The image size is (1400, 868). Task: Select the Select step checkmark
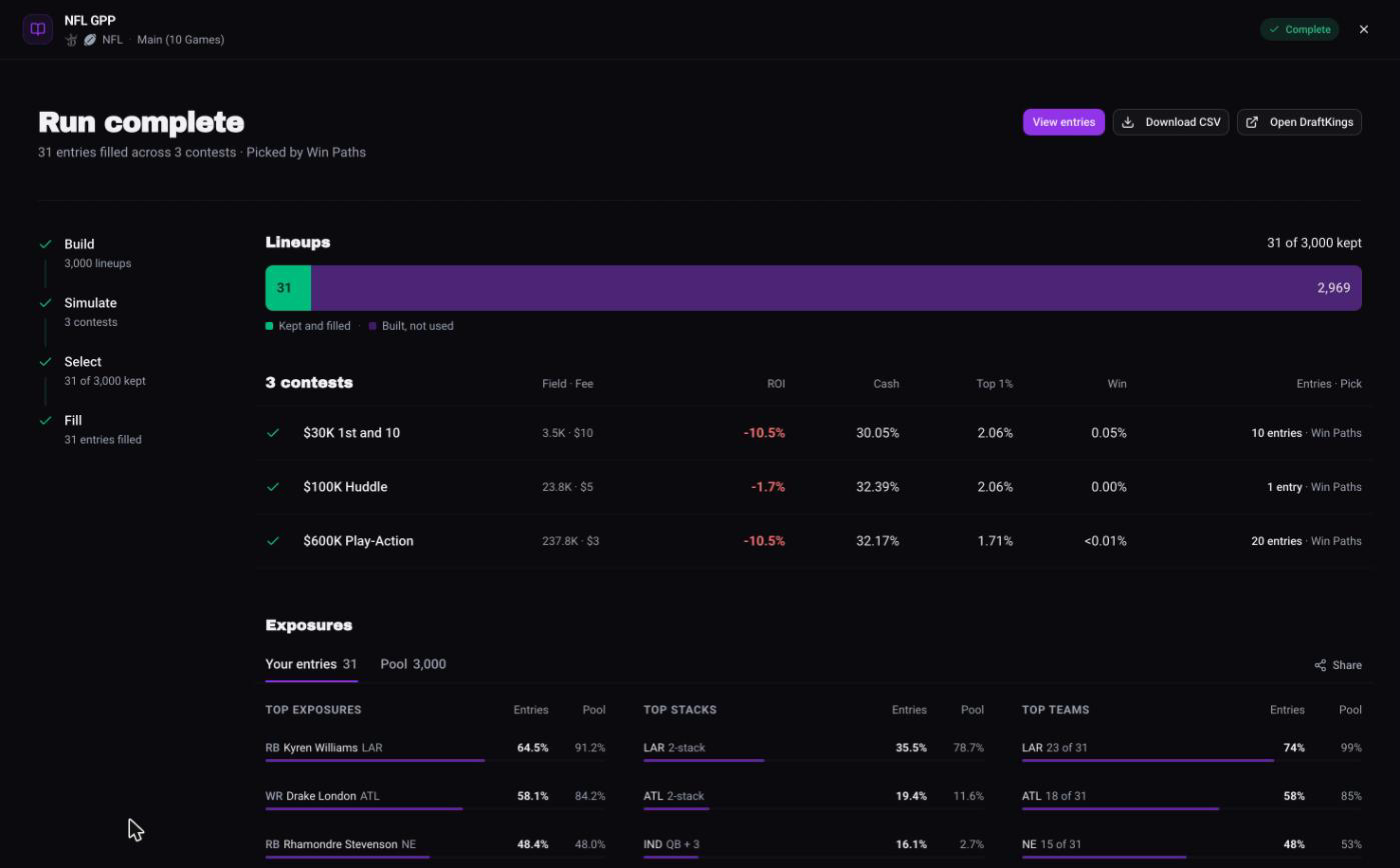pyautogui.click(x=45, y=362)
